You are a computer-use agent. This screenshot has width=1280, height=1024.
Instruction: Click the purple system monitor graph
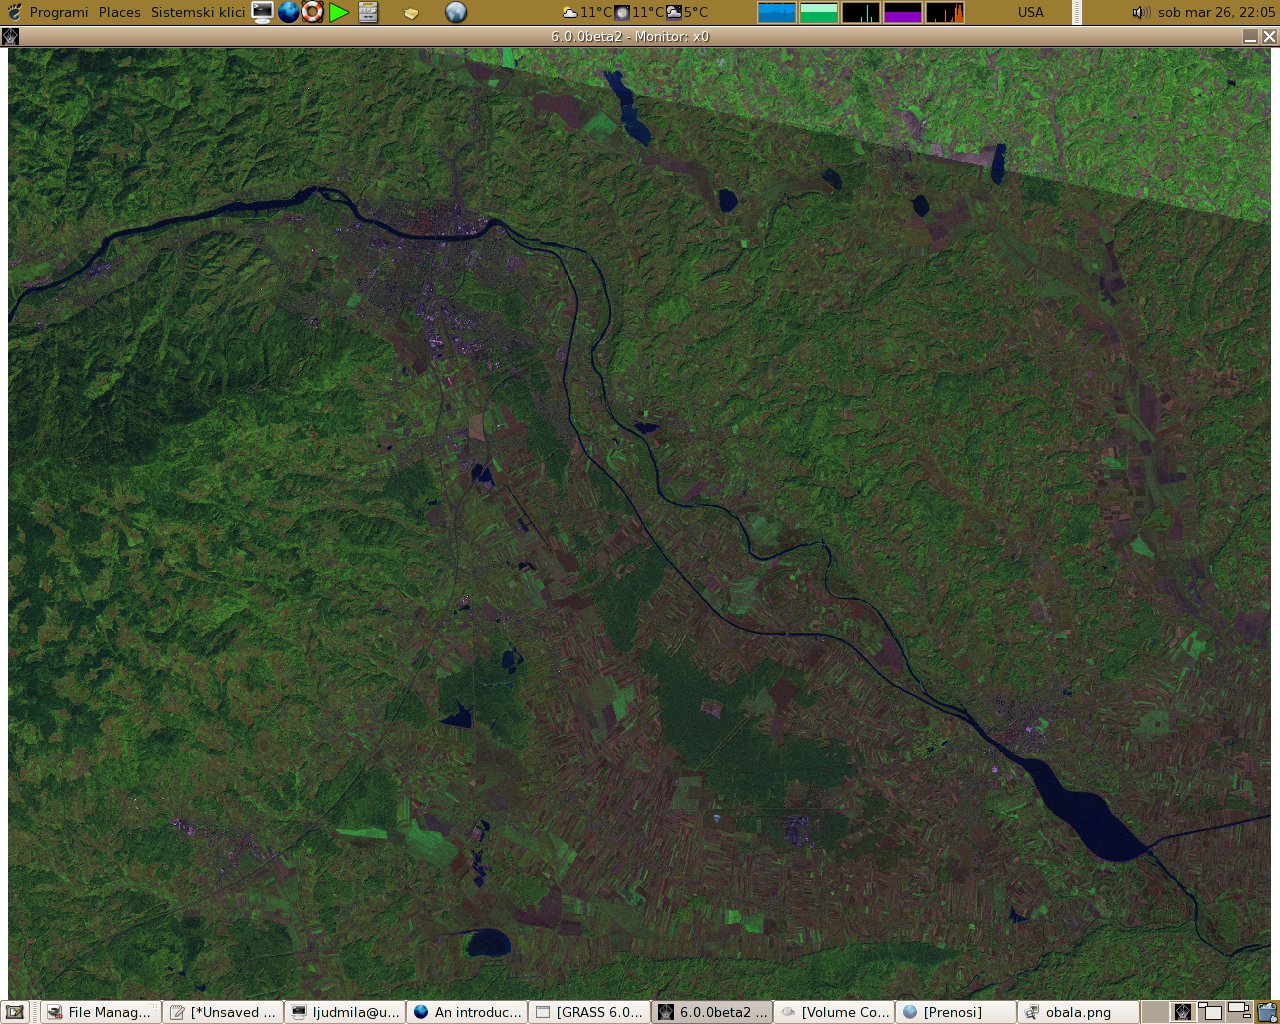coord(902,12)
